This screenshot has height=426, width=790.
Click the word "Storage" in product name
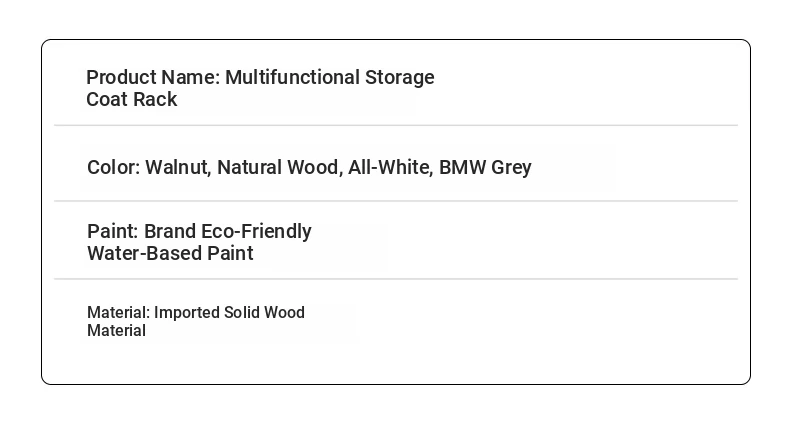pos(400,78)
